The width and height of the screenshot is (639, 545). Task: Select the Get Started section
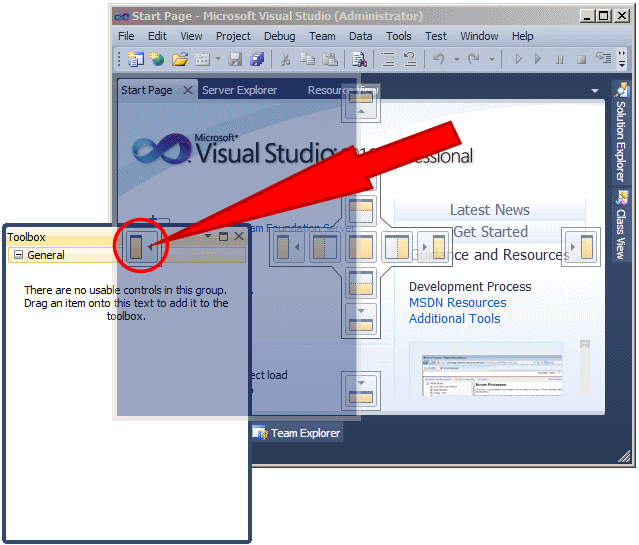tap(490, 232)
